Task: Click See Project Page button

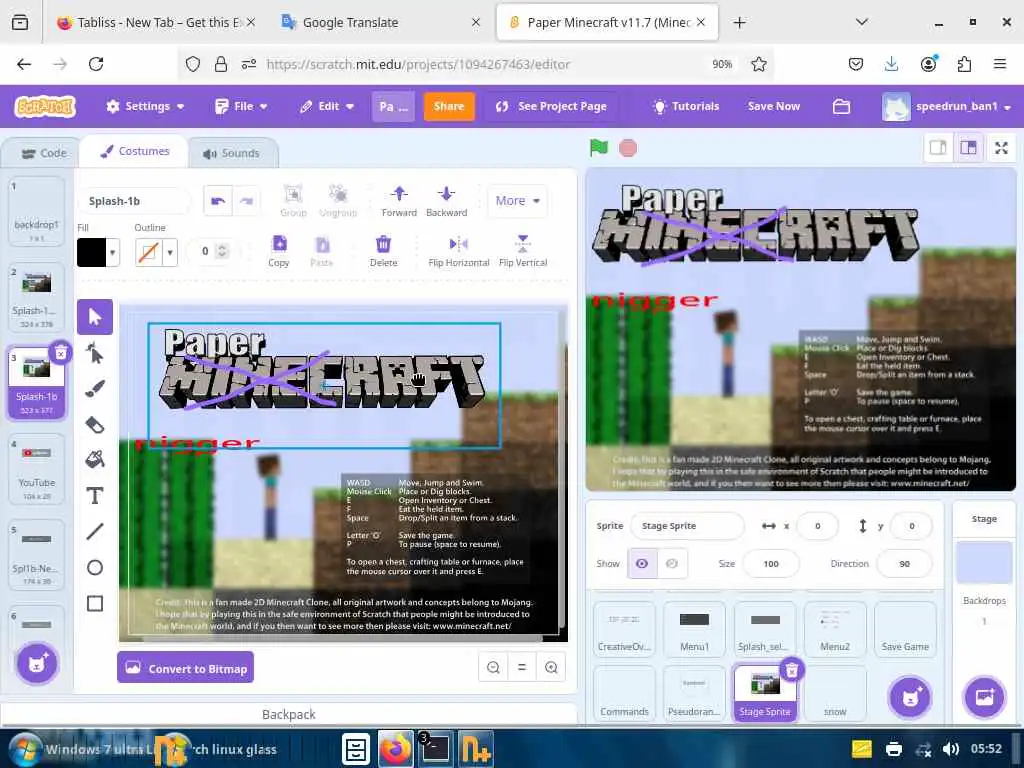Action: [551, 106]
